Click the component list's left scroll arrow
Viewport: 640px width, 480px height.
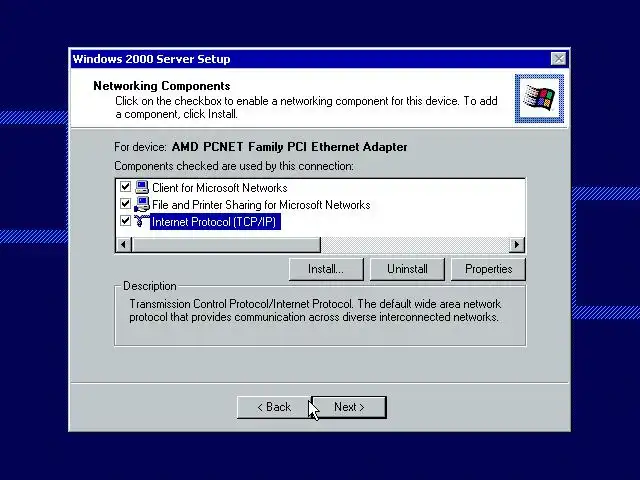coord(124,244)
